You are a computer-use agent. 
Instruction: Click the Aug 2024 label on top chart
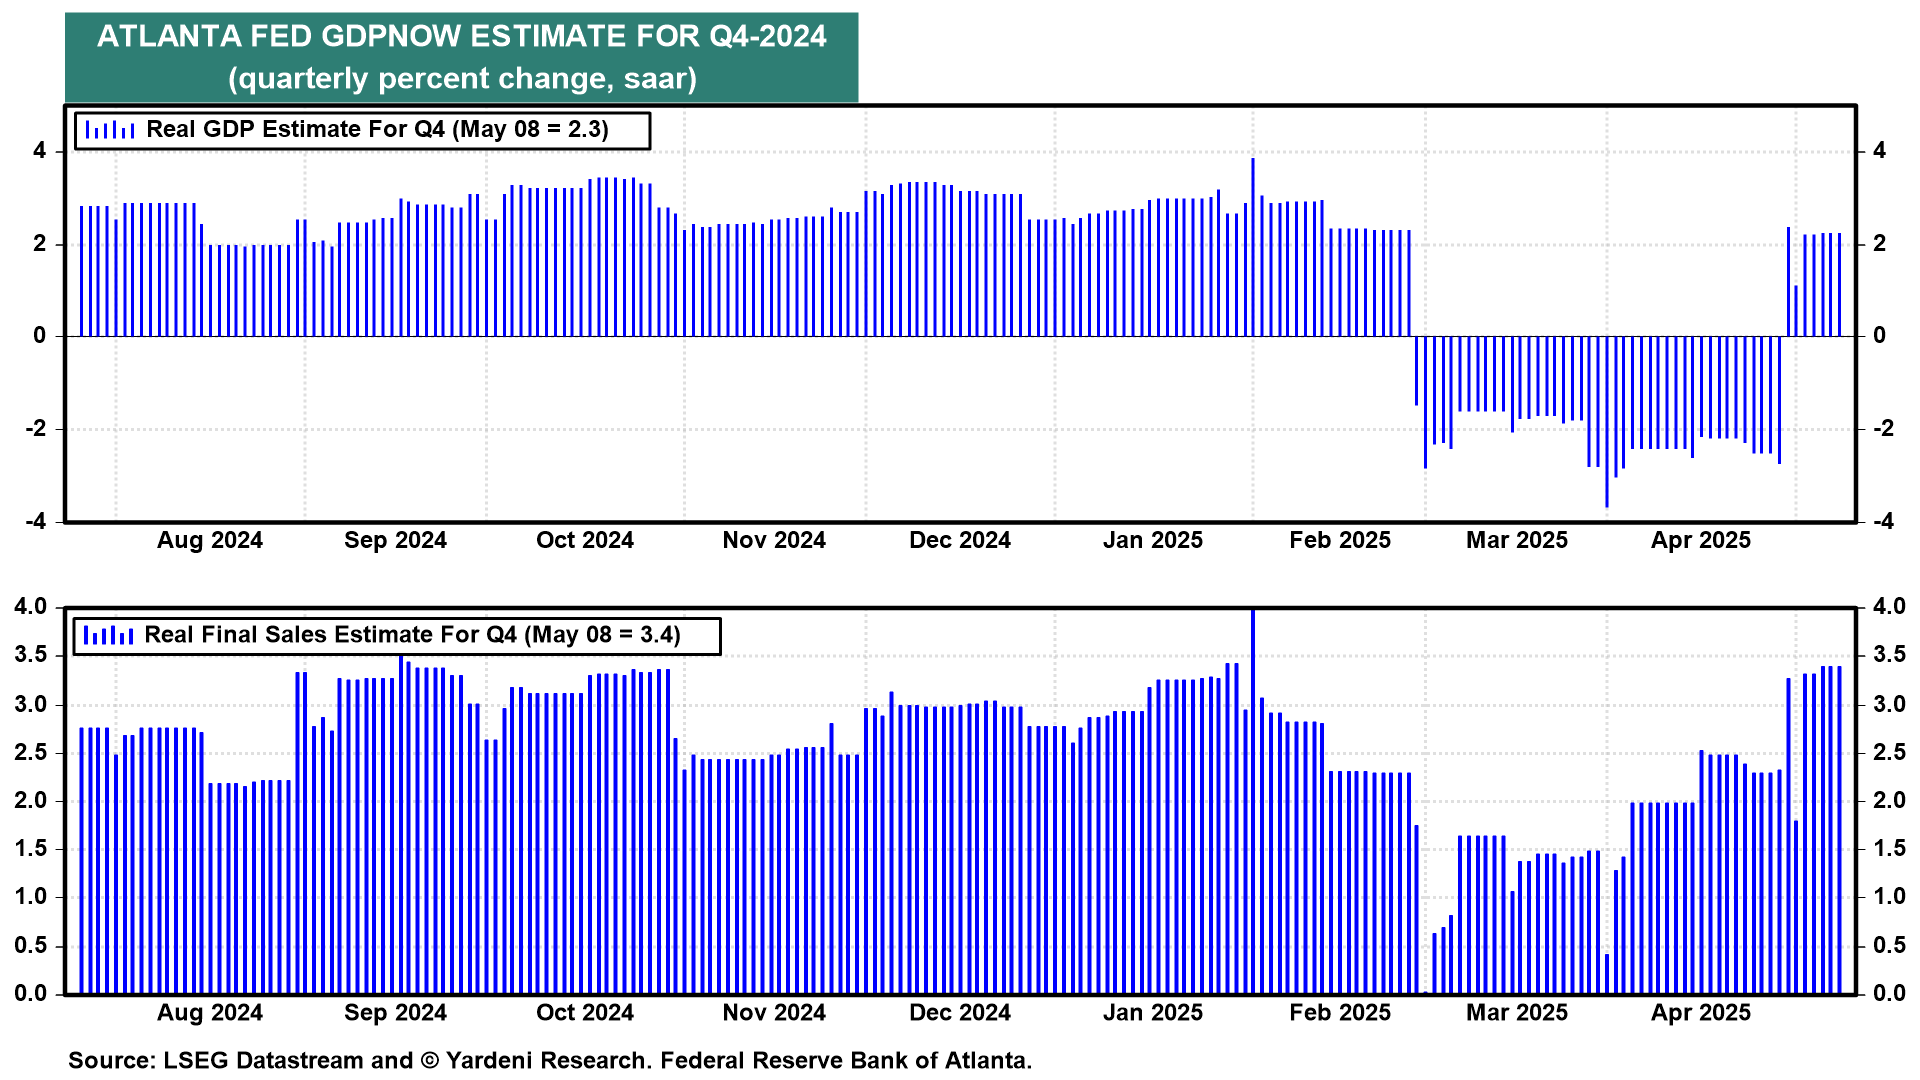[x=209, y=540]
